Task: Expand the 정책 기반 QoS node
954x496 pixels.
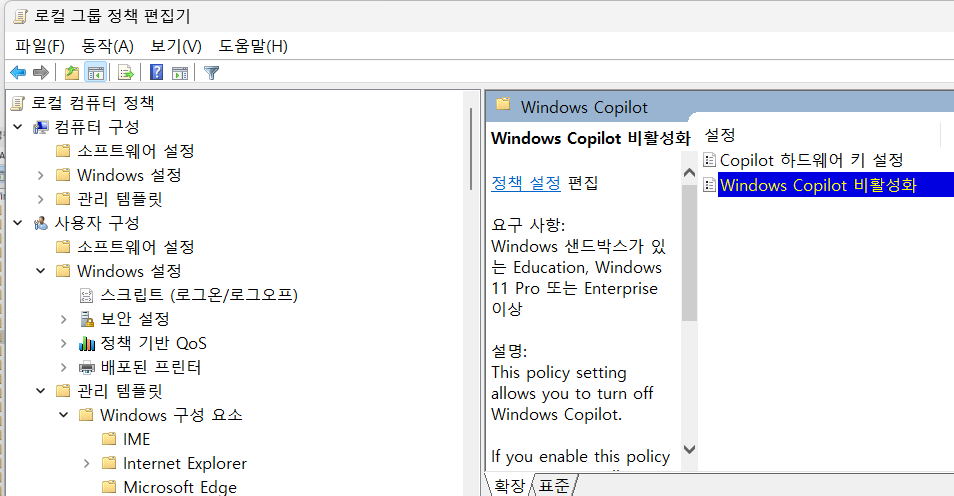Action: pos(64,343)
